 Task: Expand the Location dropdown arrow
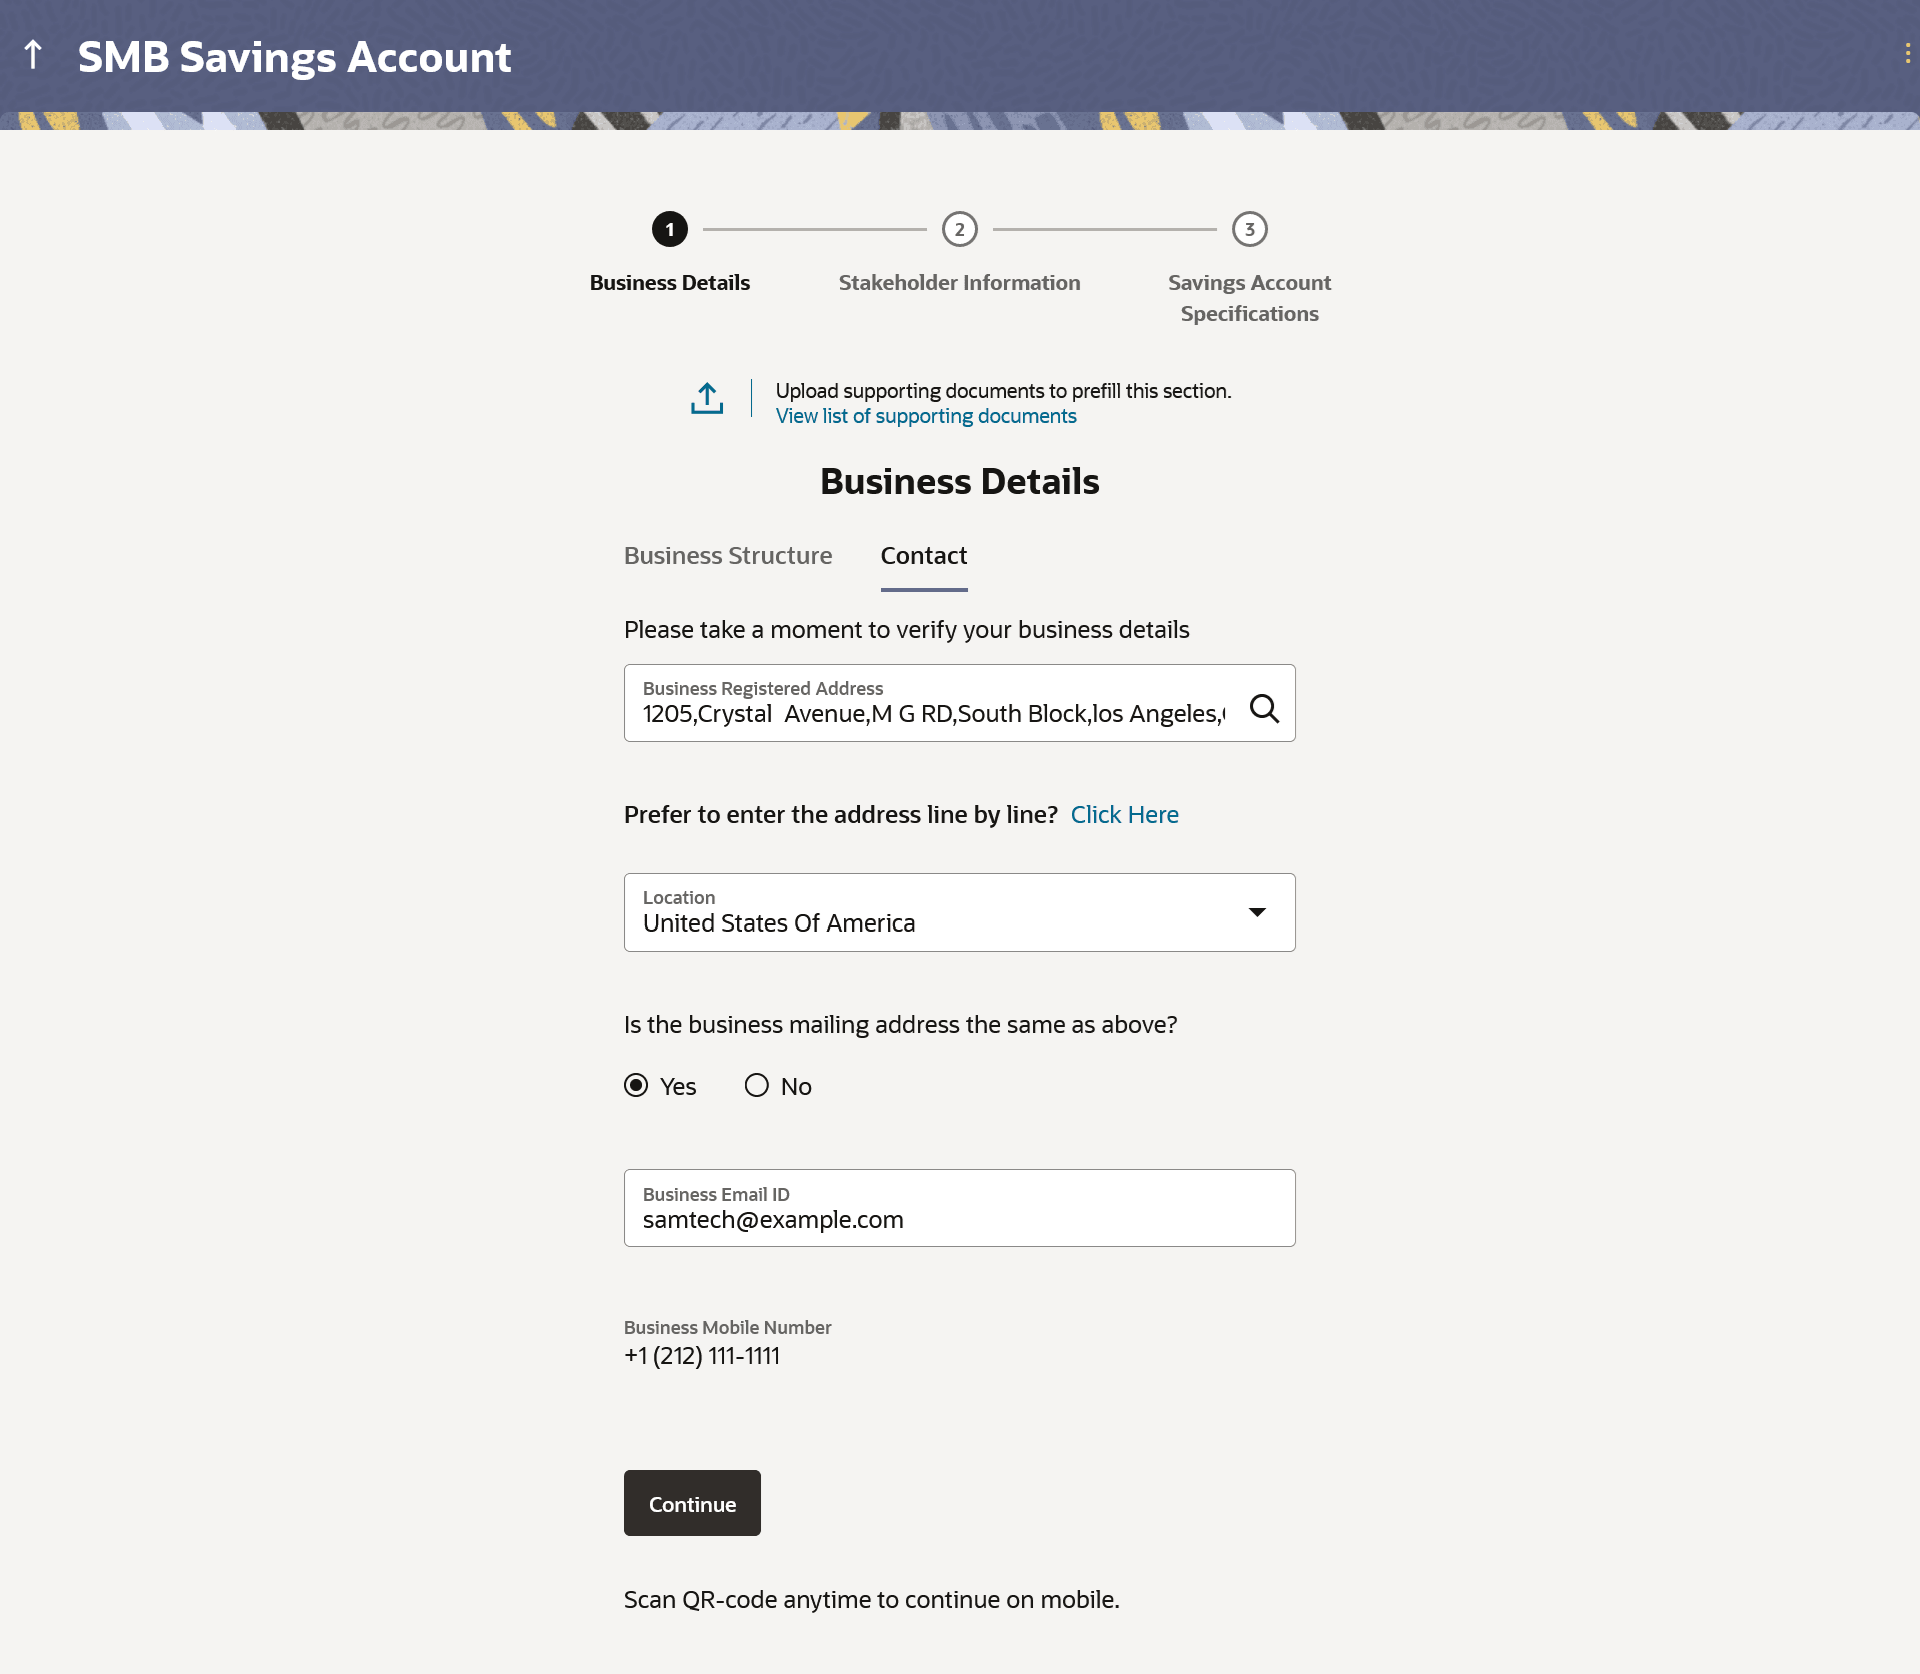1257,912
